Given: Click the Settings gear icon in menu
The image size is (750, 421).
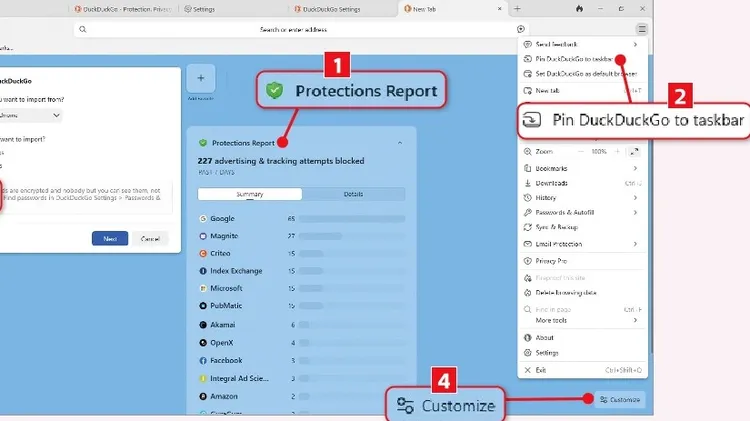Looking at the screenshot, I should (528, 353).
